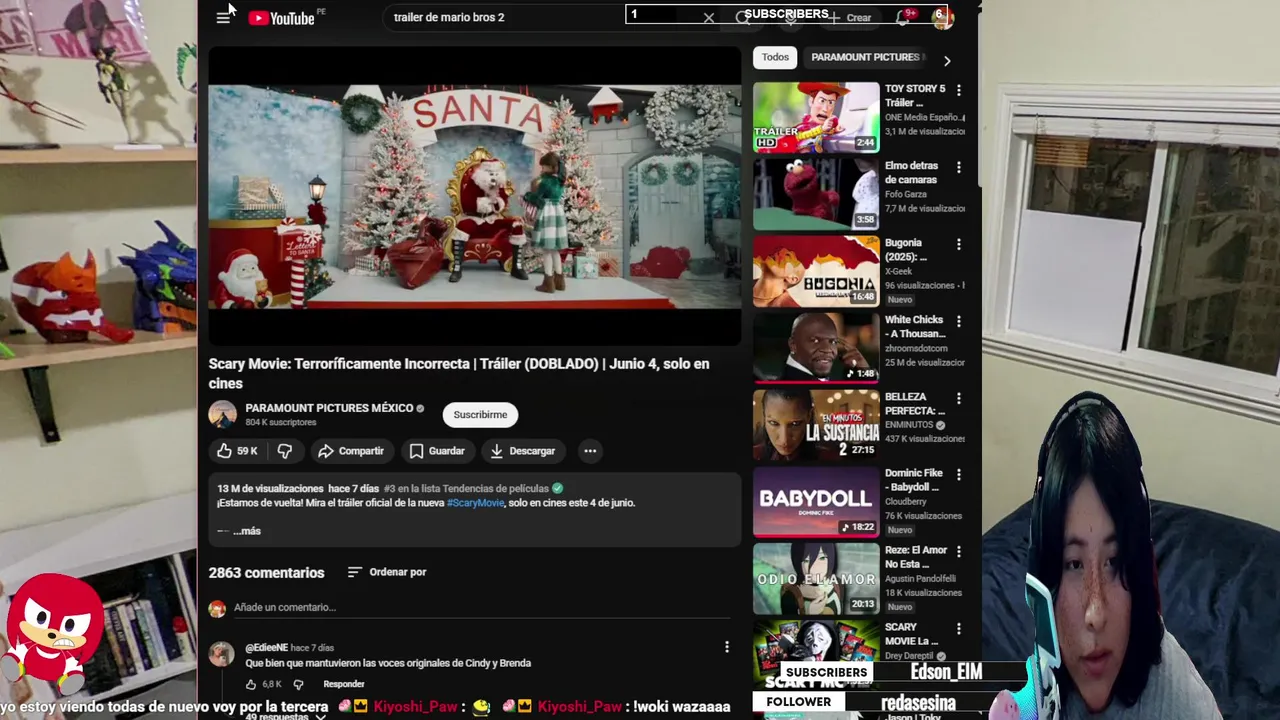Click the Suscribirme button
Viewport: 1280px width, 720px height.
[x=480, y=414]
